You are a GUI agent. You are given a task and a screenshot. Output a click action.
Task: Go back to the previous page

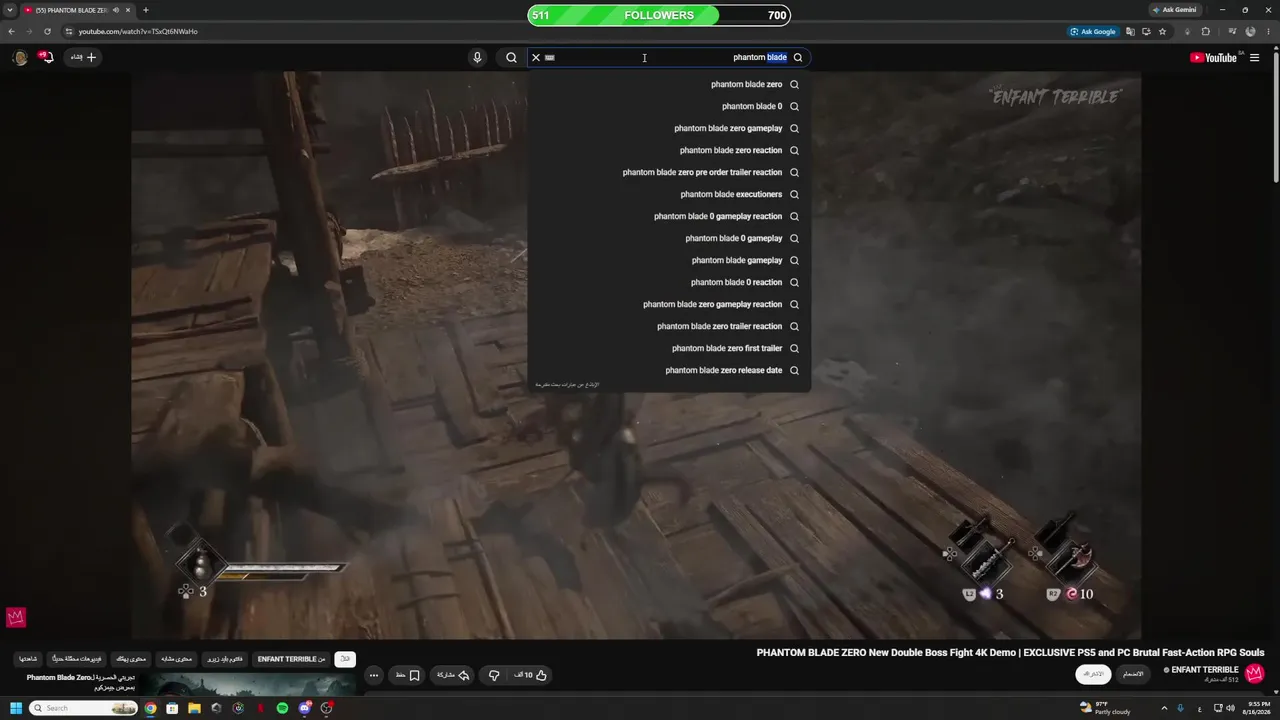[11, 31]
